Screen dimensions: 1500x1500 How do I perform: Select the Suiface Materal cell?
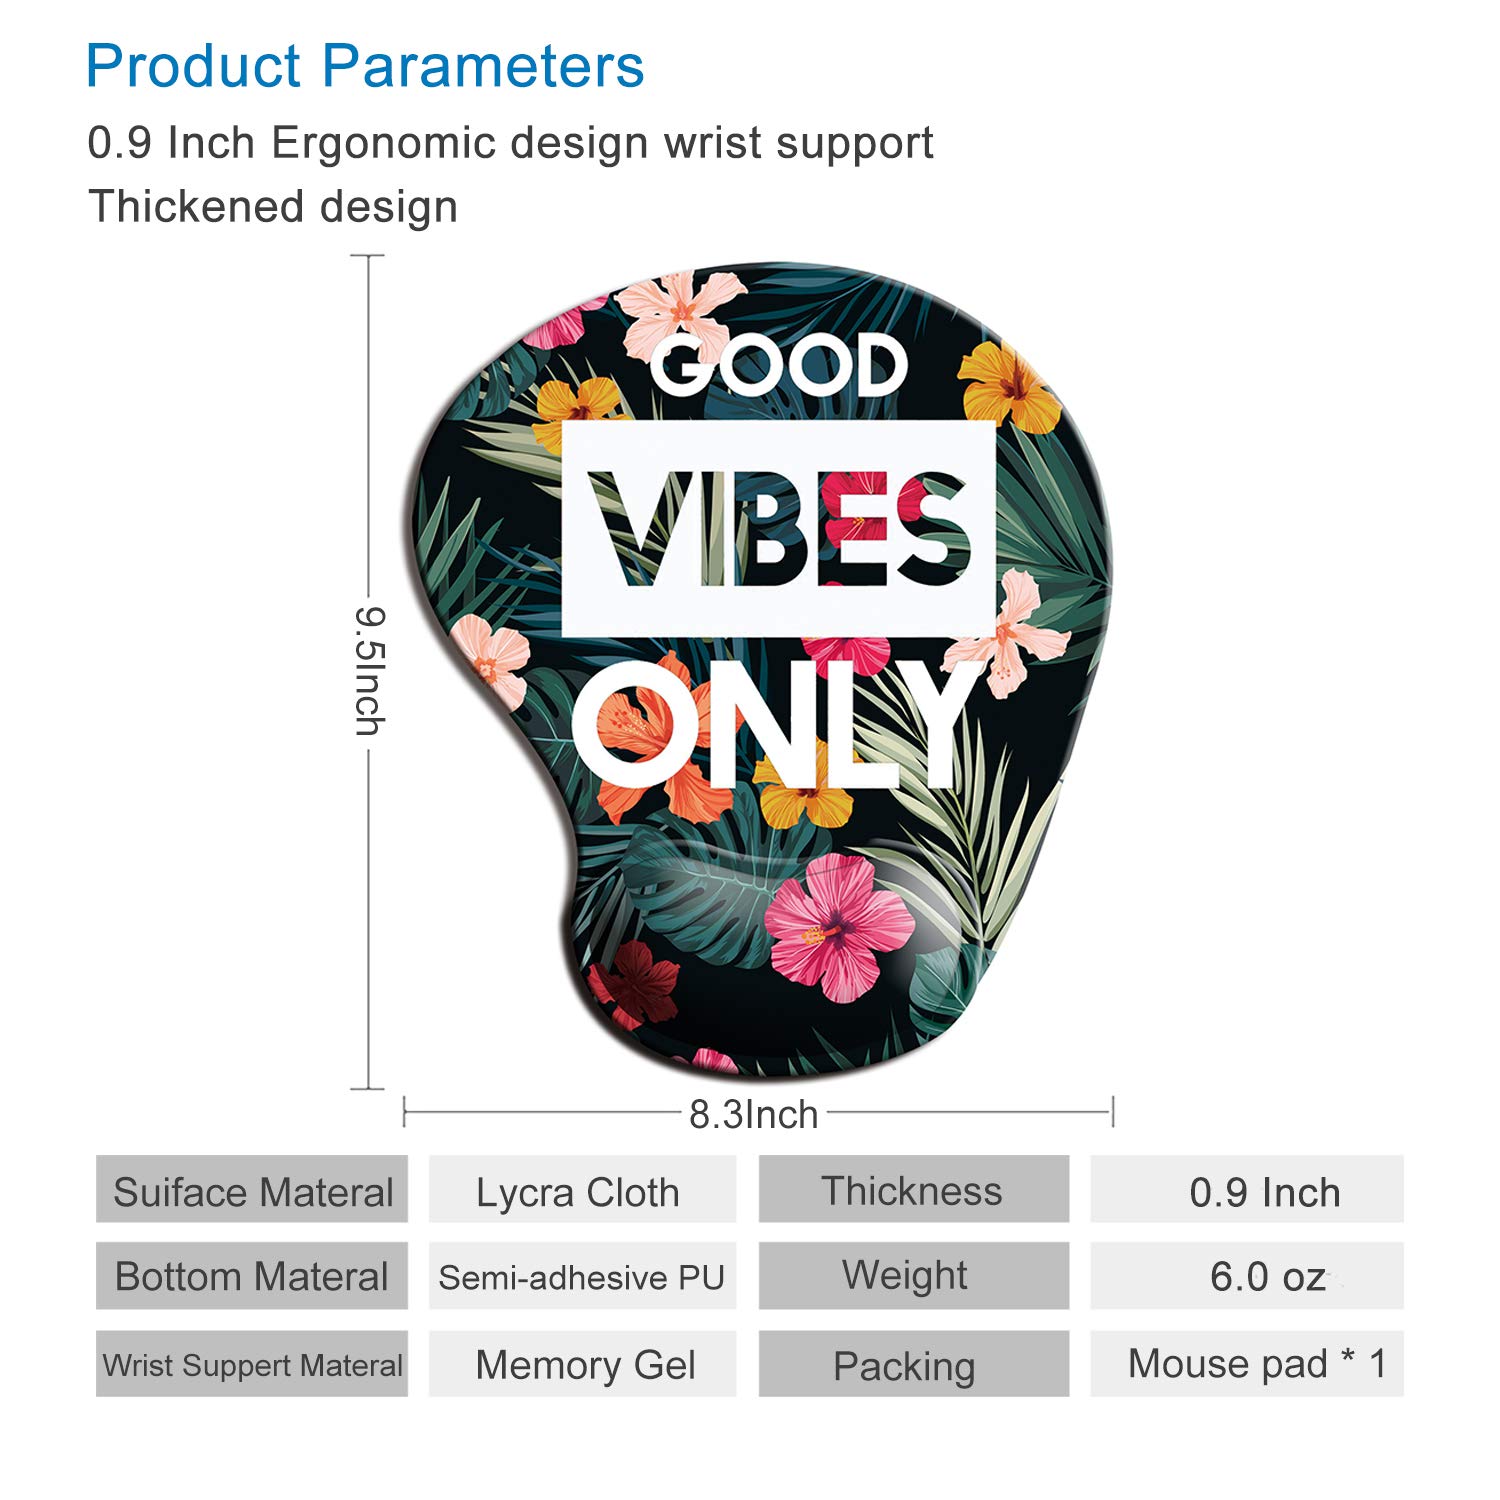[x=252, y=1190]
